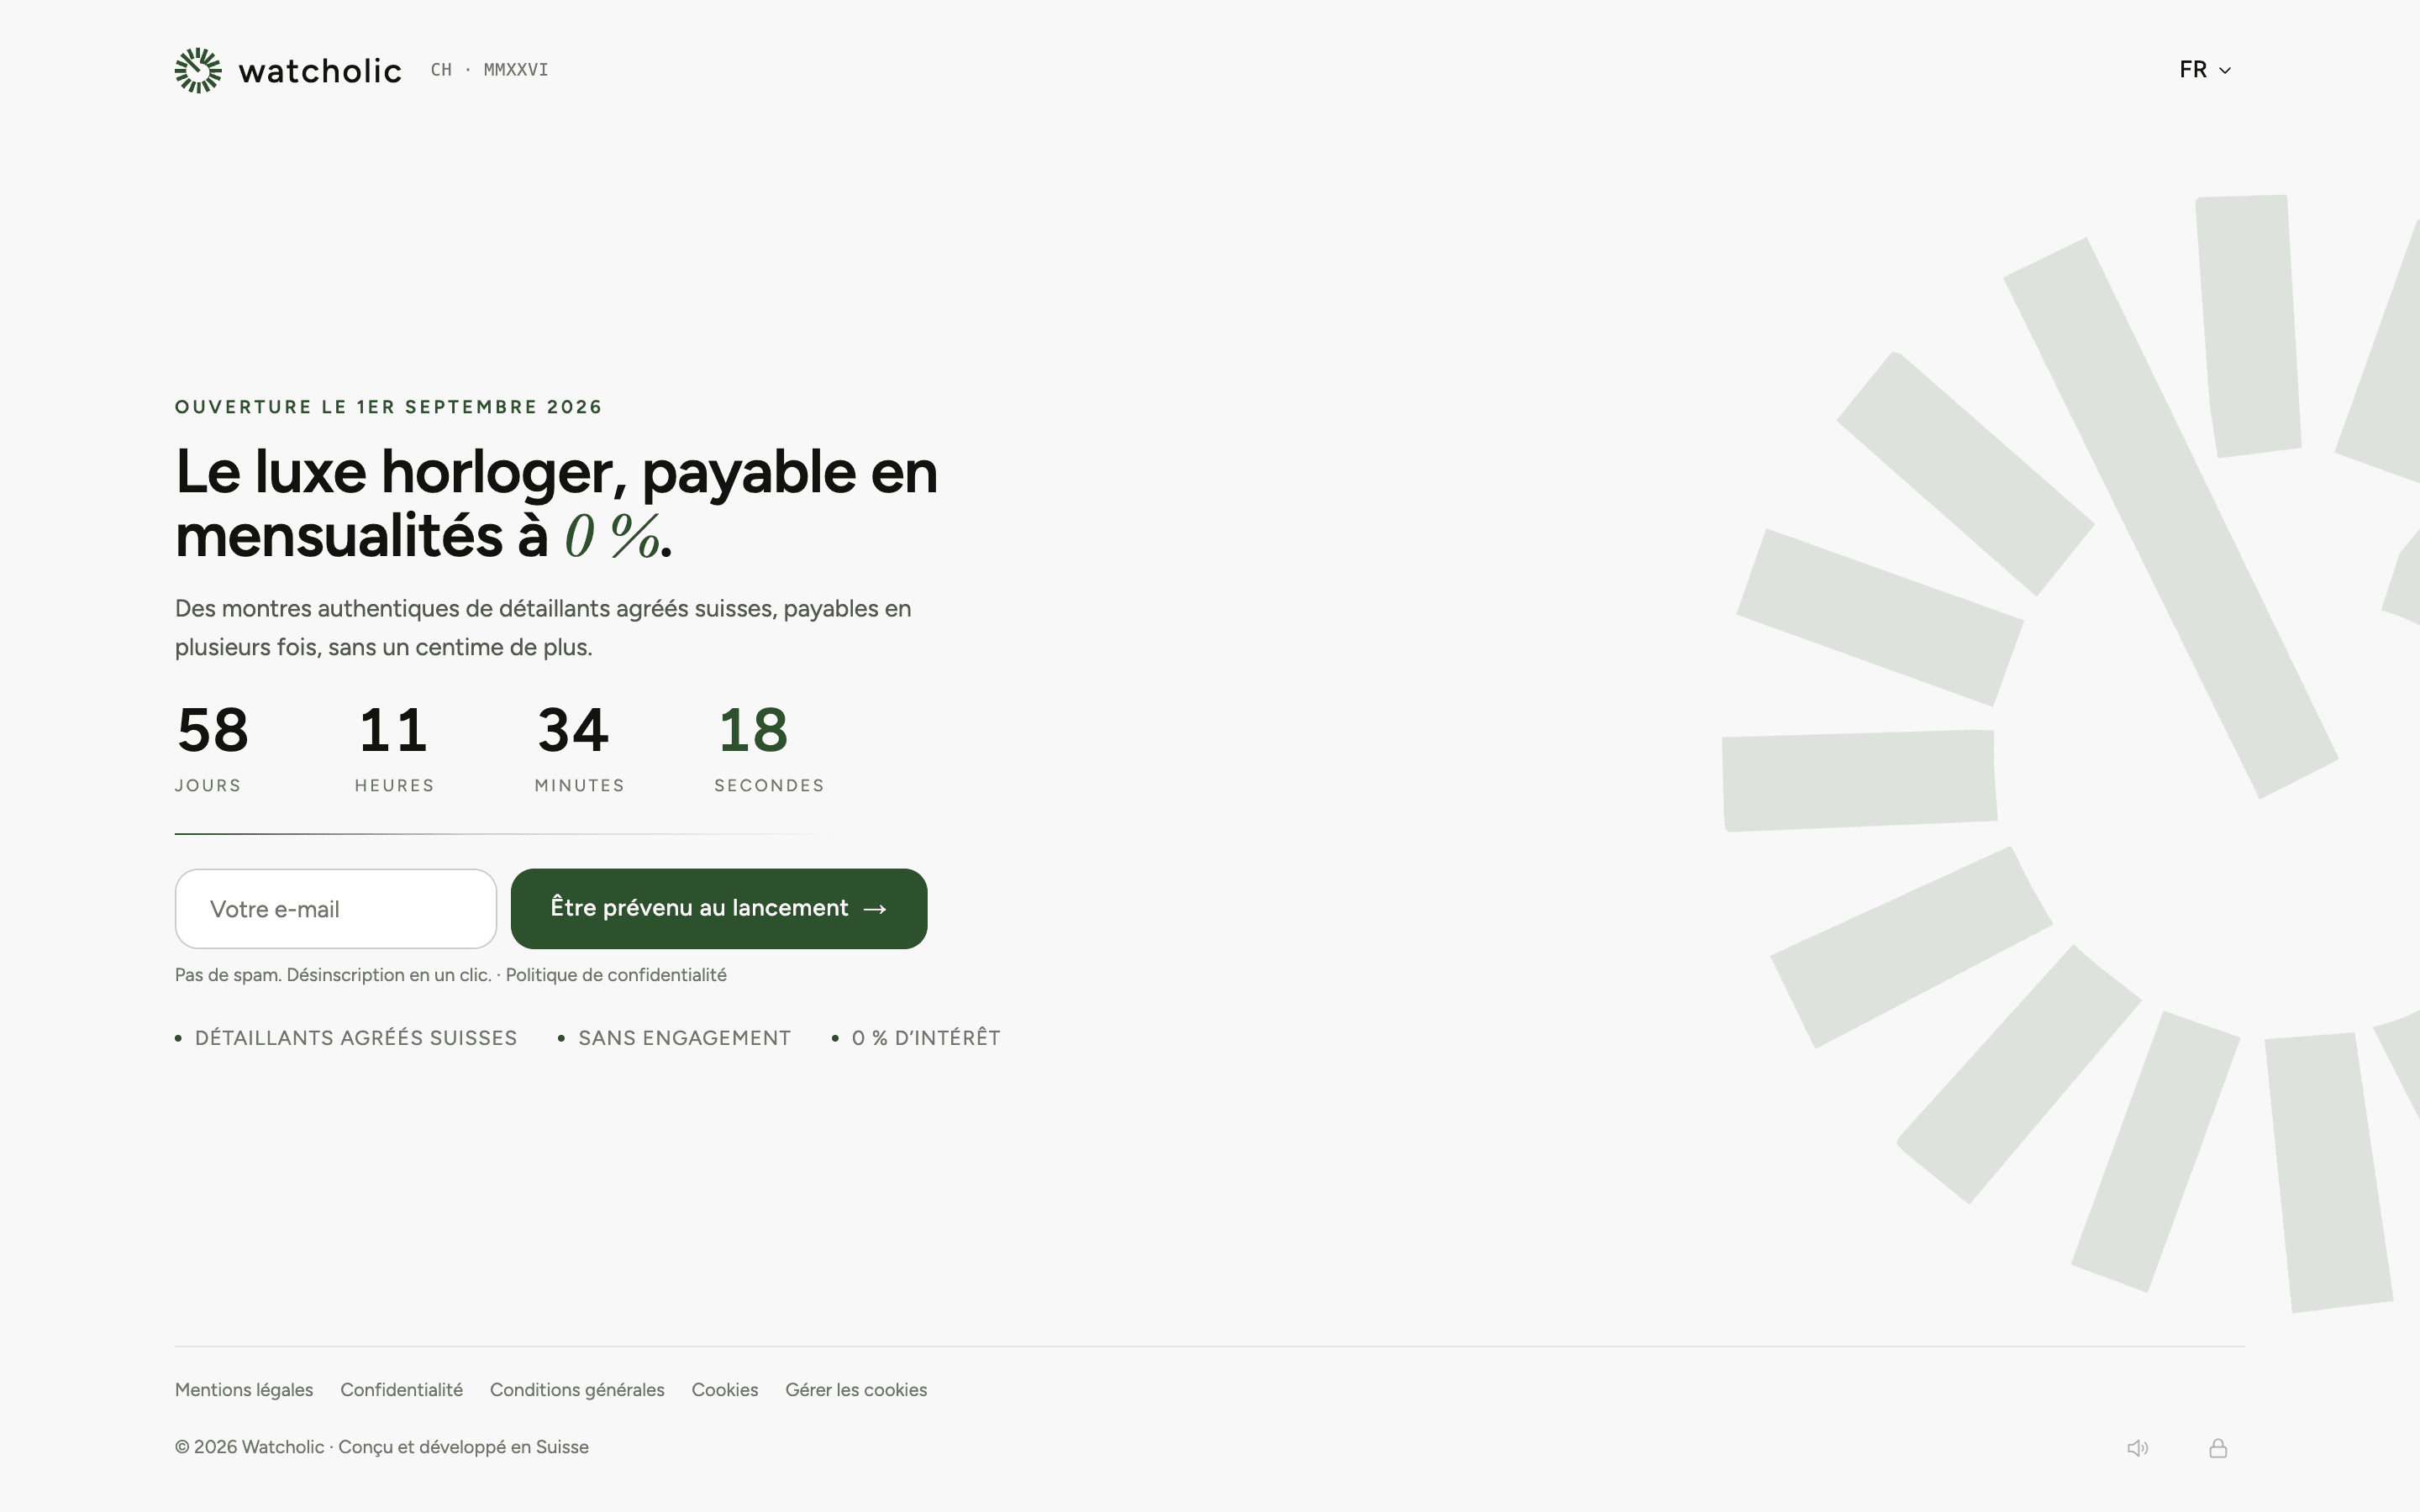Image resolution: width=2420 pixels, height=1512 pixels.
Task: Click Être prévenu au lancement button
Action: pyautogui.click(x=719, y=909)
